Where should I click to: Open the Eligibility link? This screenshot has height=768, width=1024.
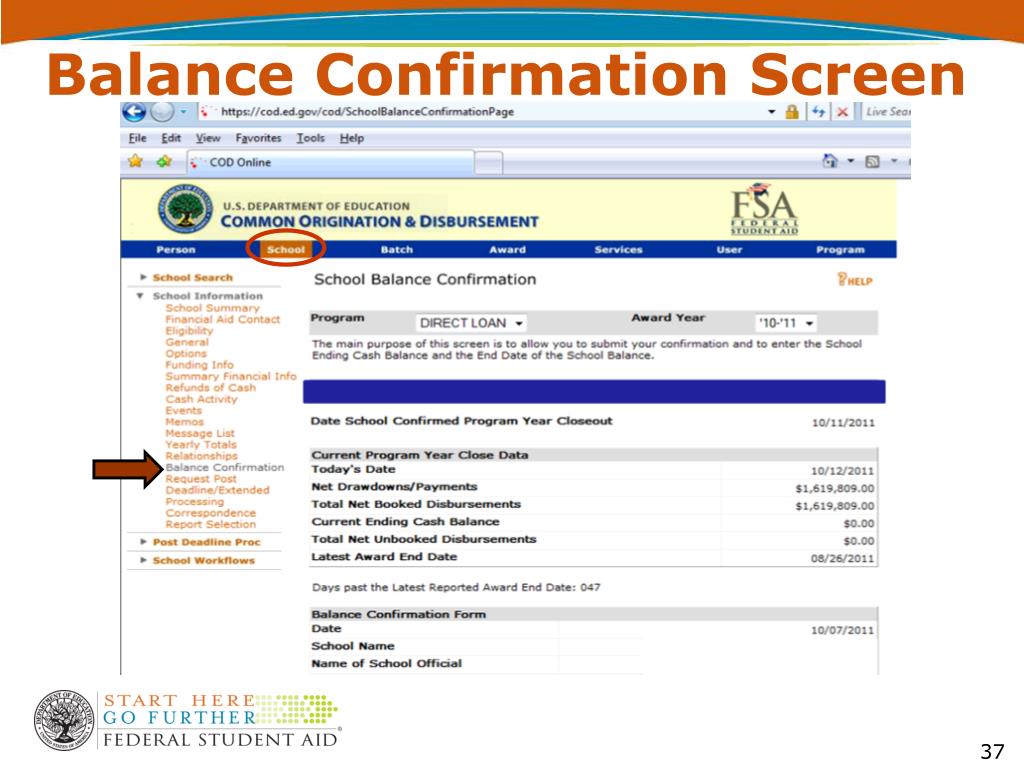click(x=189, y=330)
